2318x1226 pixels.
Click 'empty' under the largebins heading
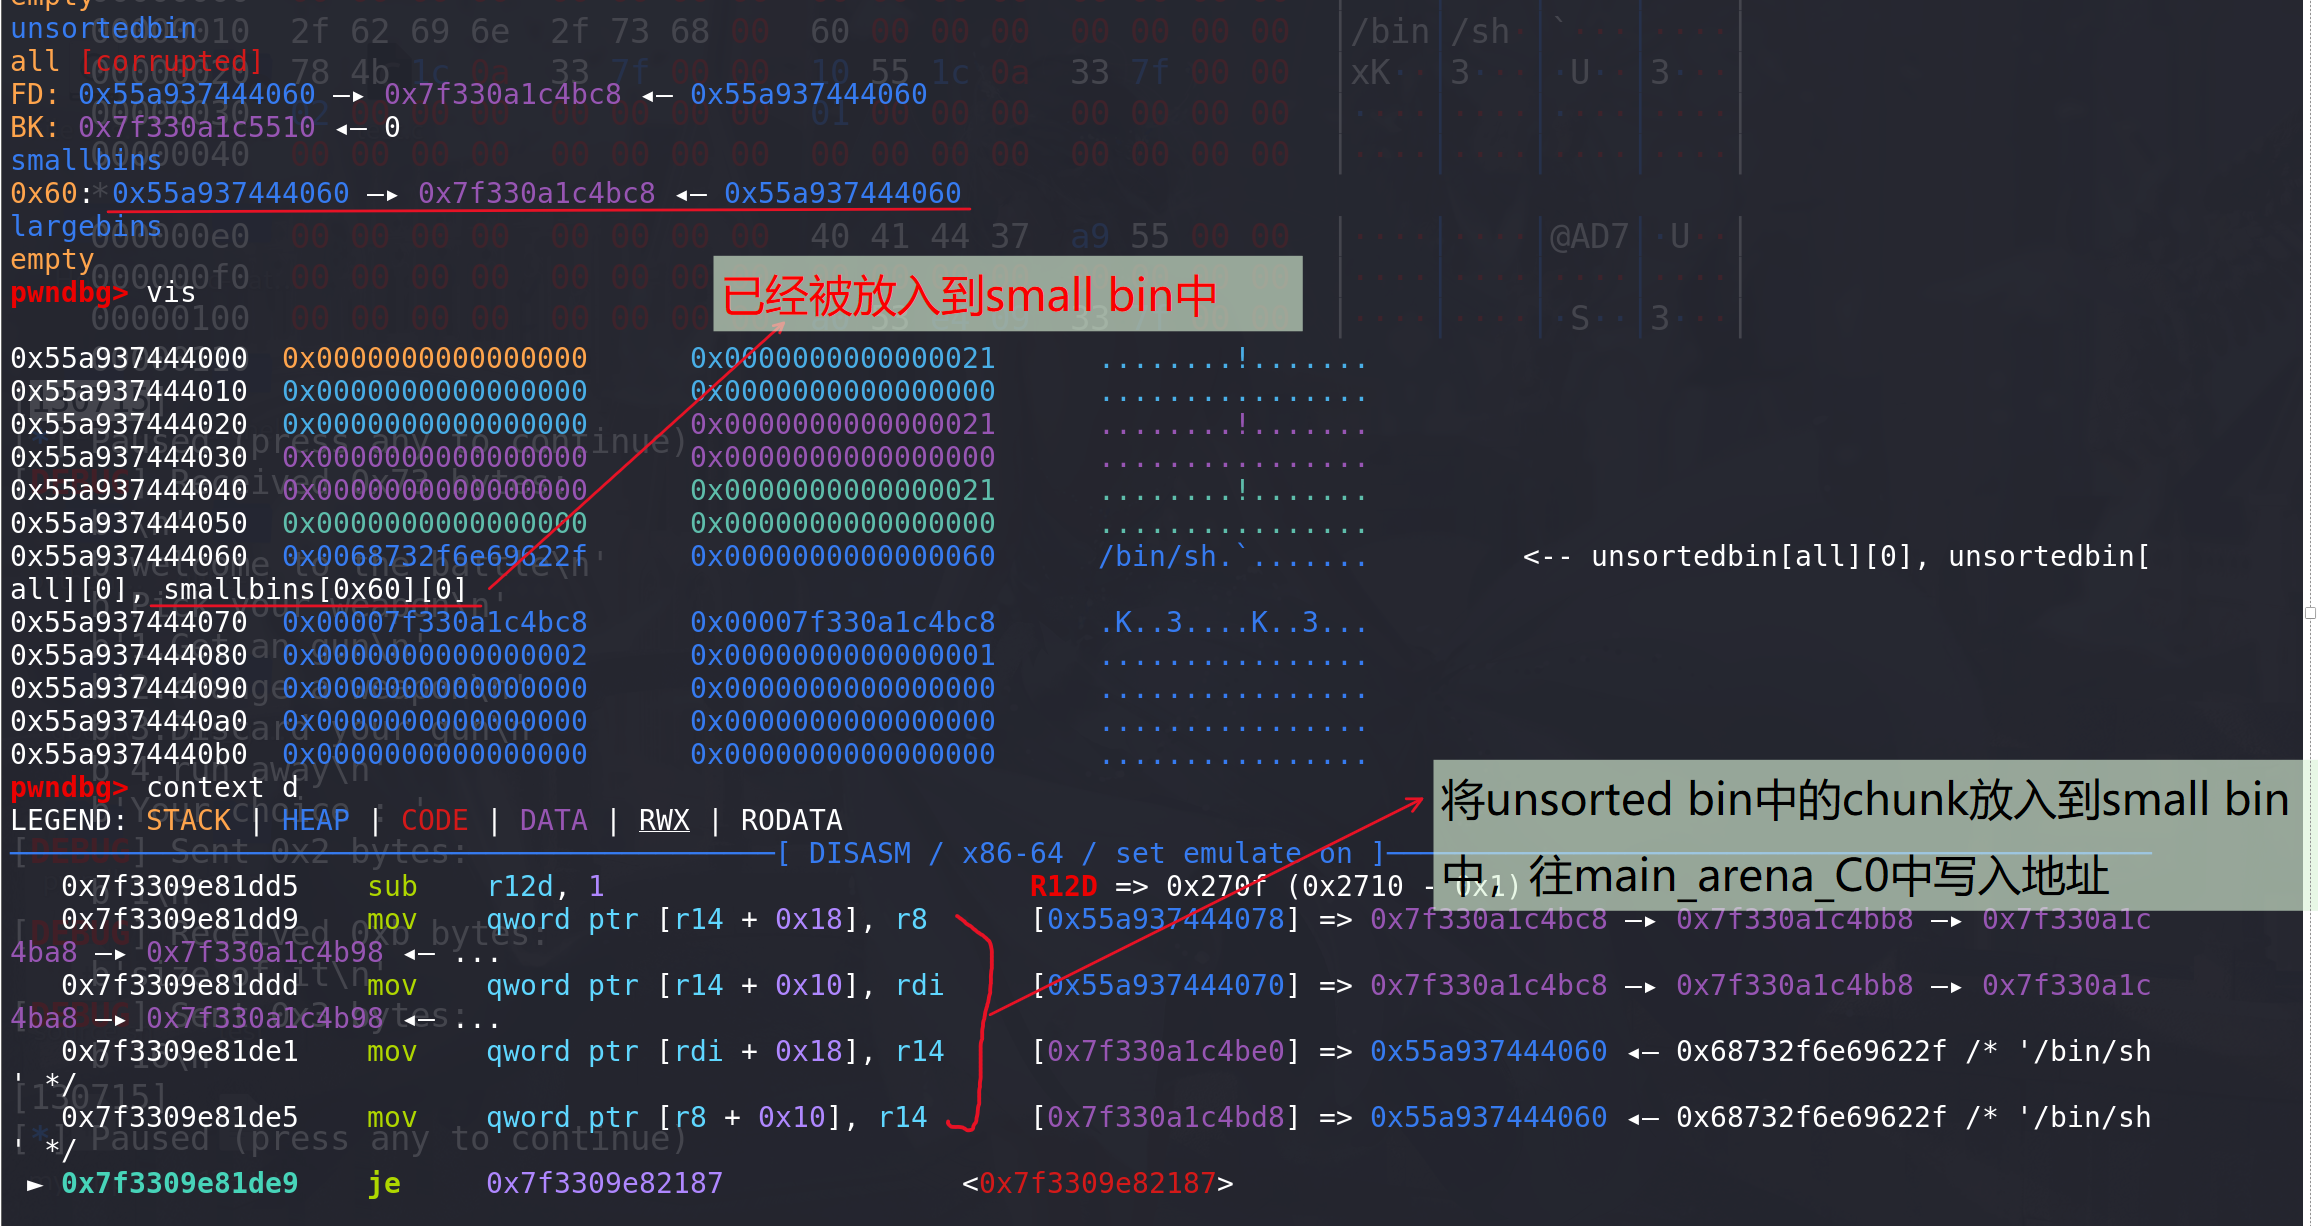click(52, 259)
